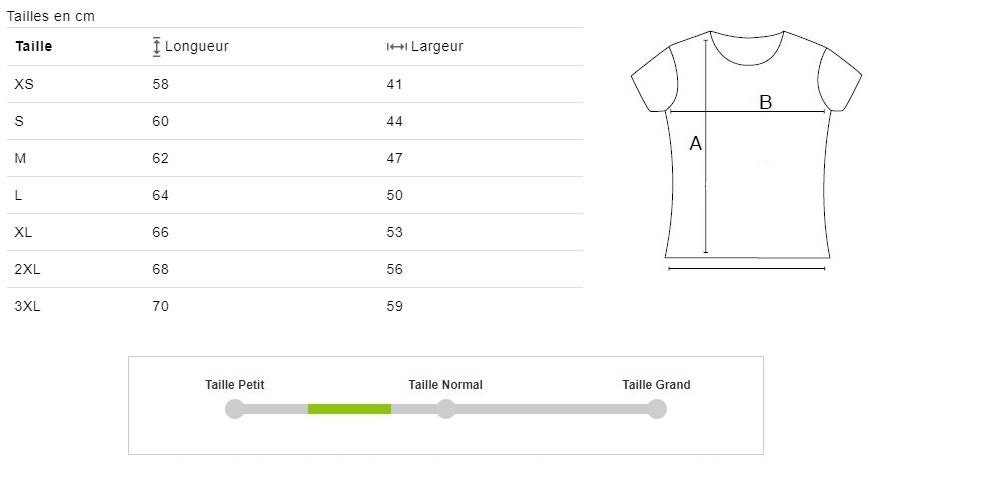Select the M size row

point(295,158)
